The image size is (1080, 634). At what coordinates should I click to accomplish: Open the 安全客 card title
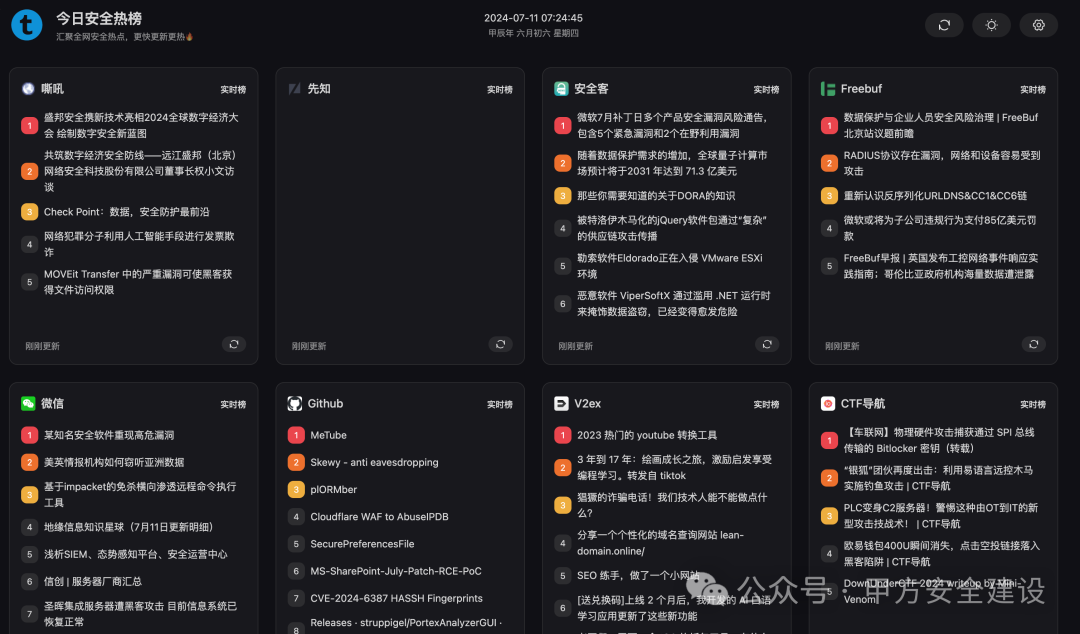click(591, 88)
